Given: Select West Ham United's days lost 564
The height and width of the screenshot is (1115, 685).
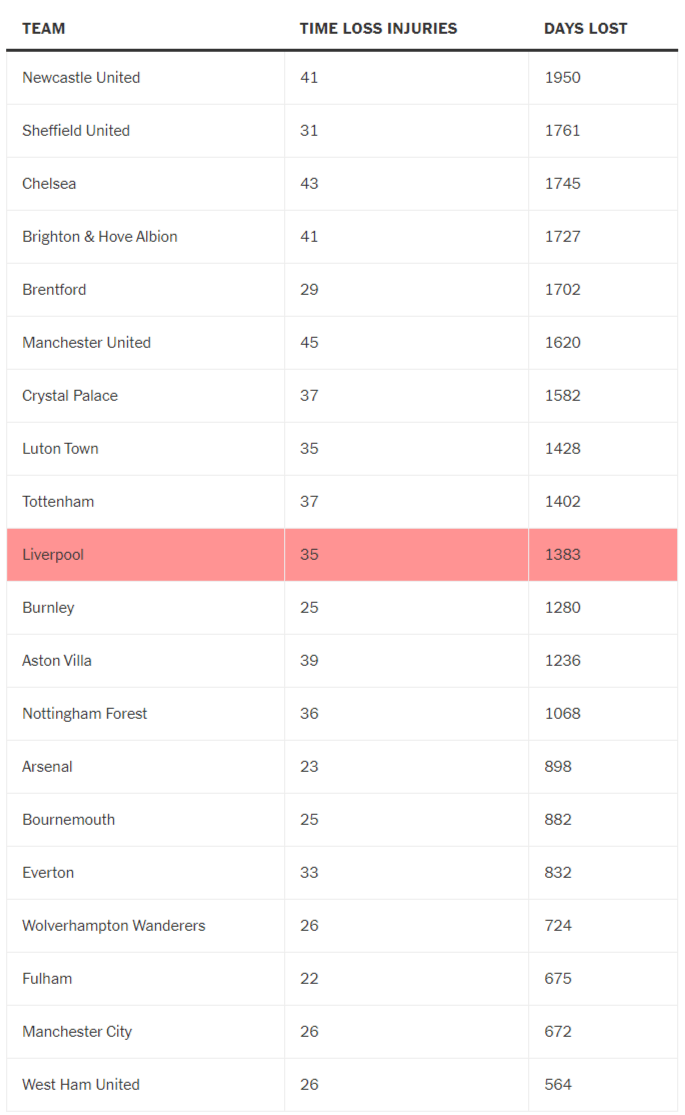Looking at the screenshot, I should (x=559, y=1085).
